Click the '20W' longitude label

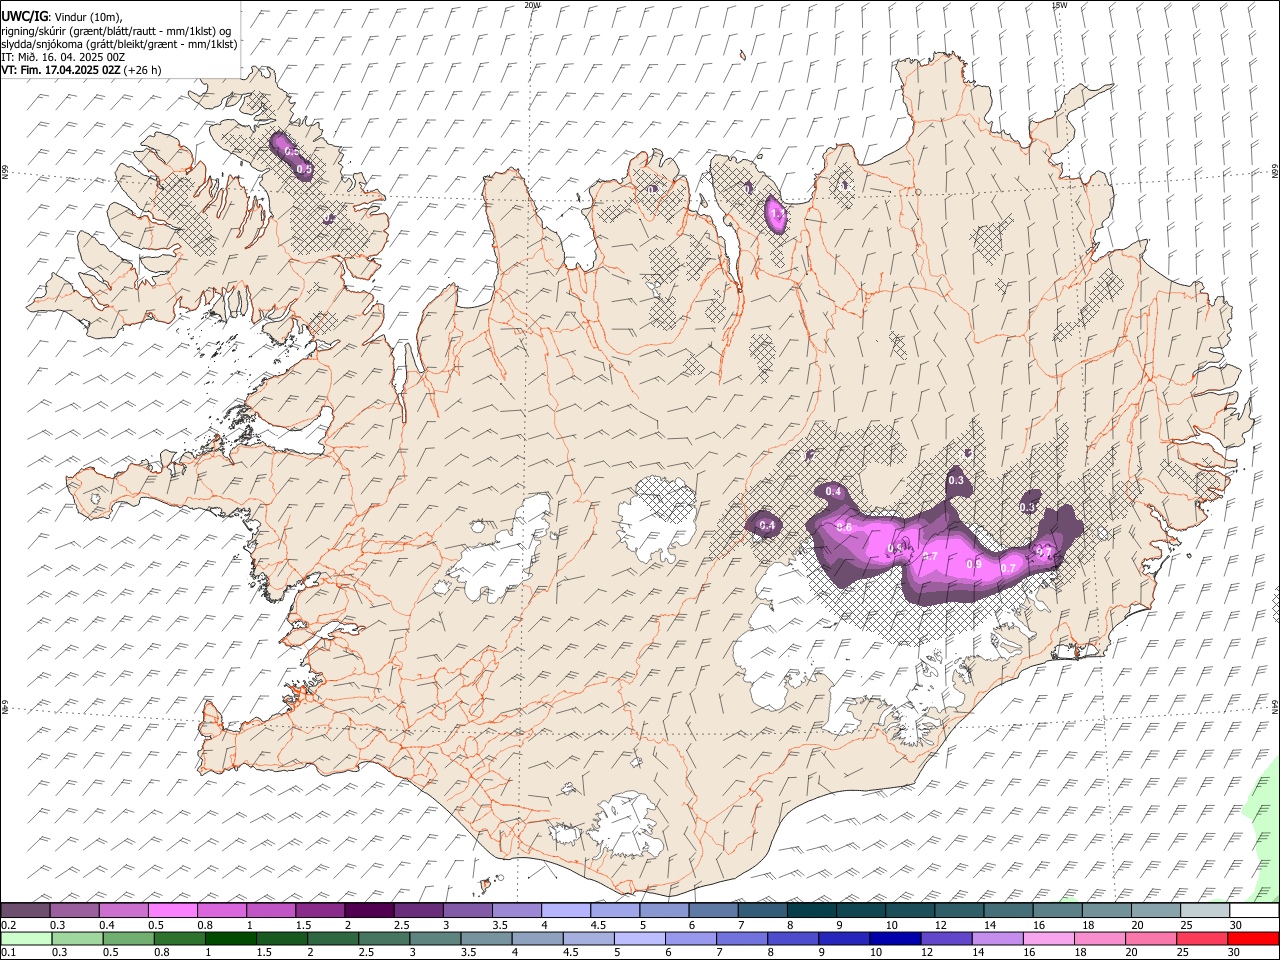[x=532, y=5]
